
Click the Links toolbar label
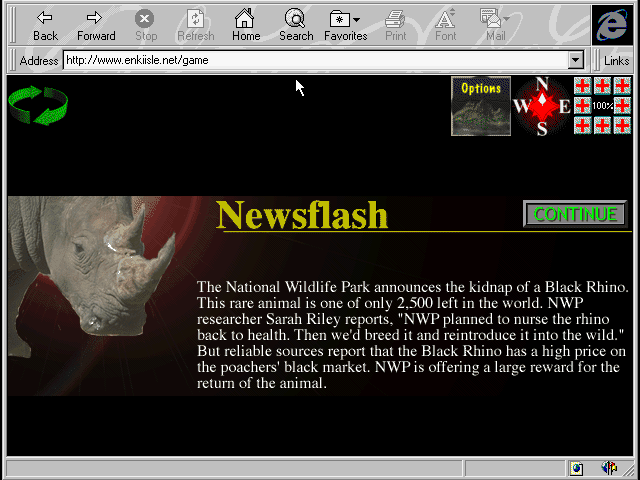[x=616, y=61]
